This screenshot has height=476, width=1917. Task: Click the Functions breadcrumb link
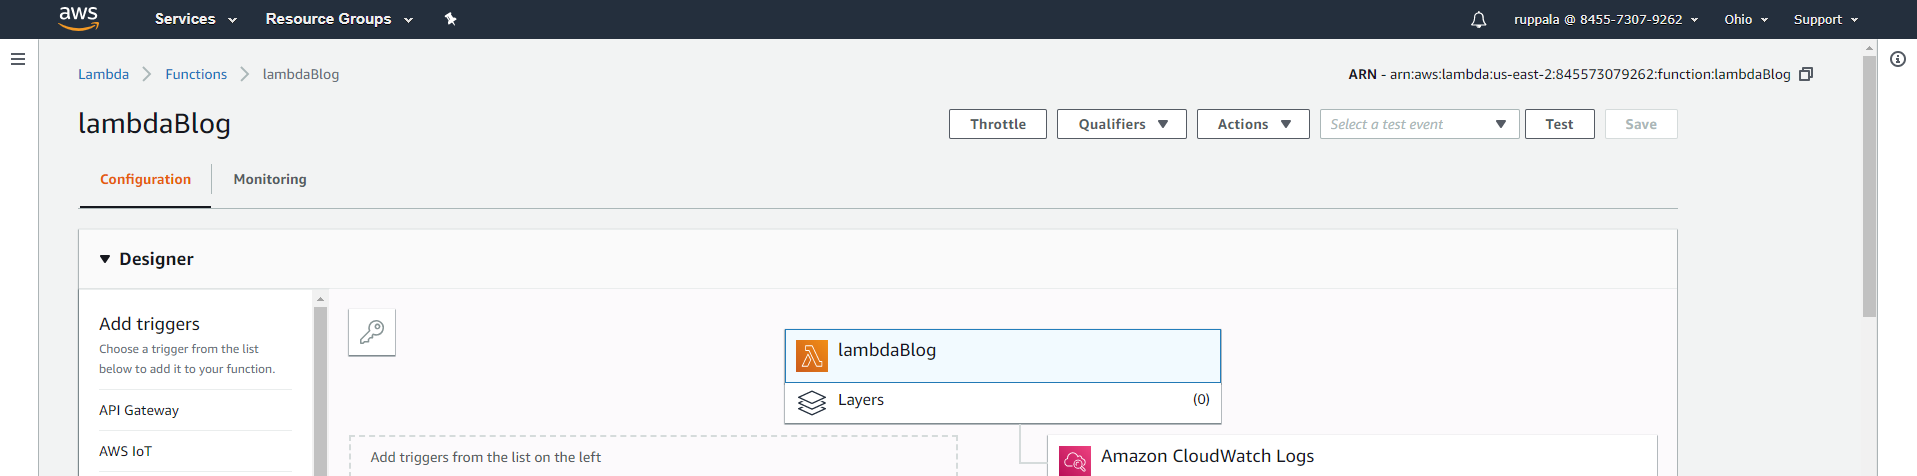pyautogui.click(x=196, y=74)
